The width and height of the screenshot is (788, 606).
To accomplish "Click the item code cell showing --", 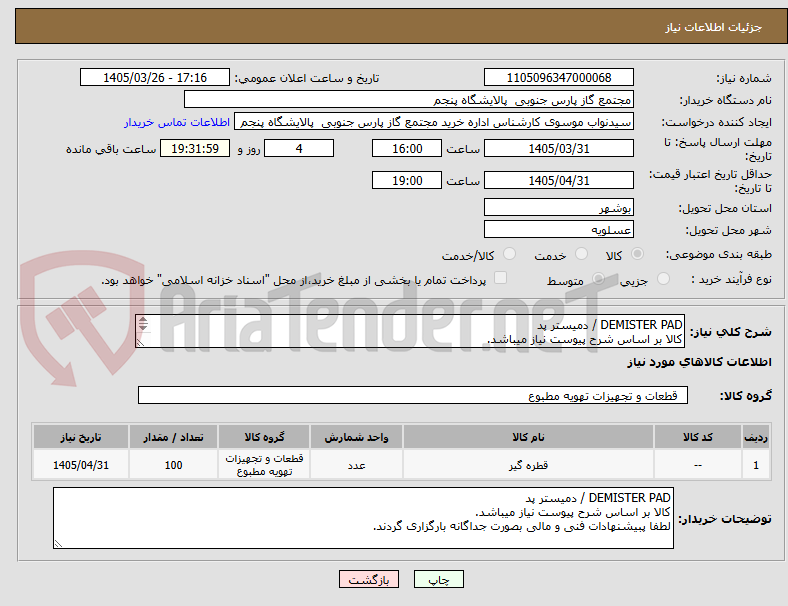I will (x=698, y=465).
